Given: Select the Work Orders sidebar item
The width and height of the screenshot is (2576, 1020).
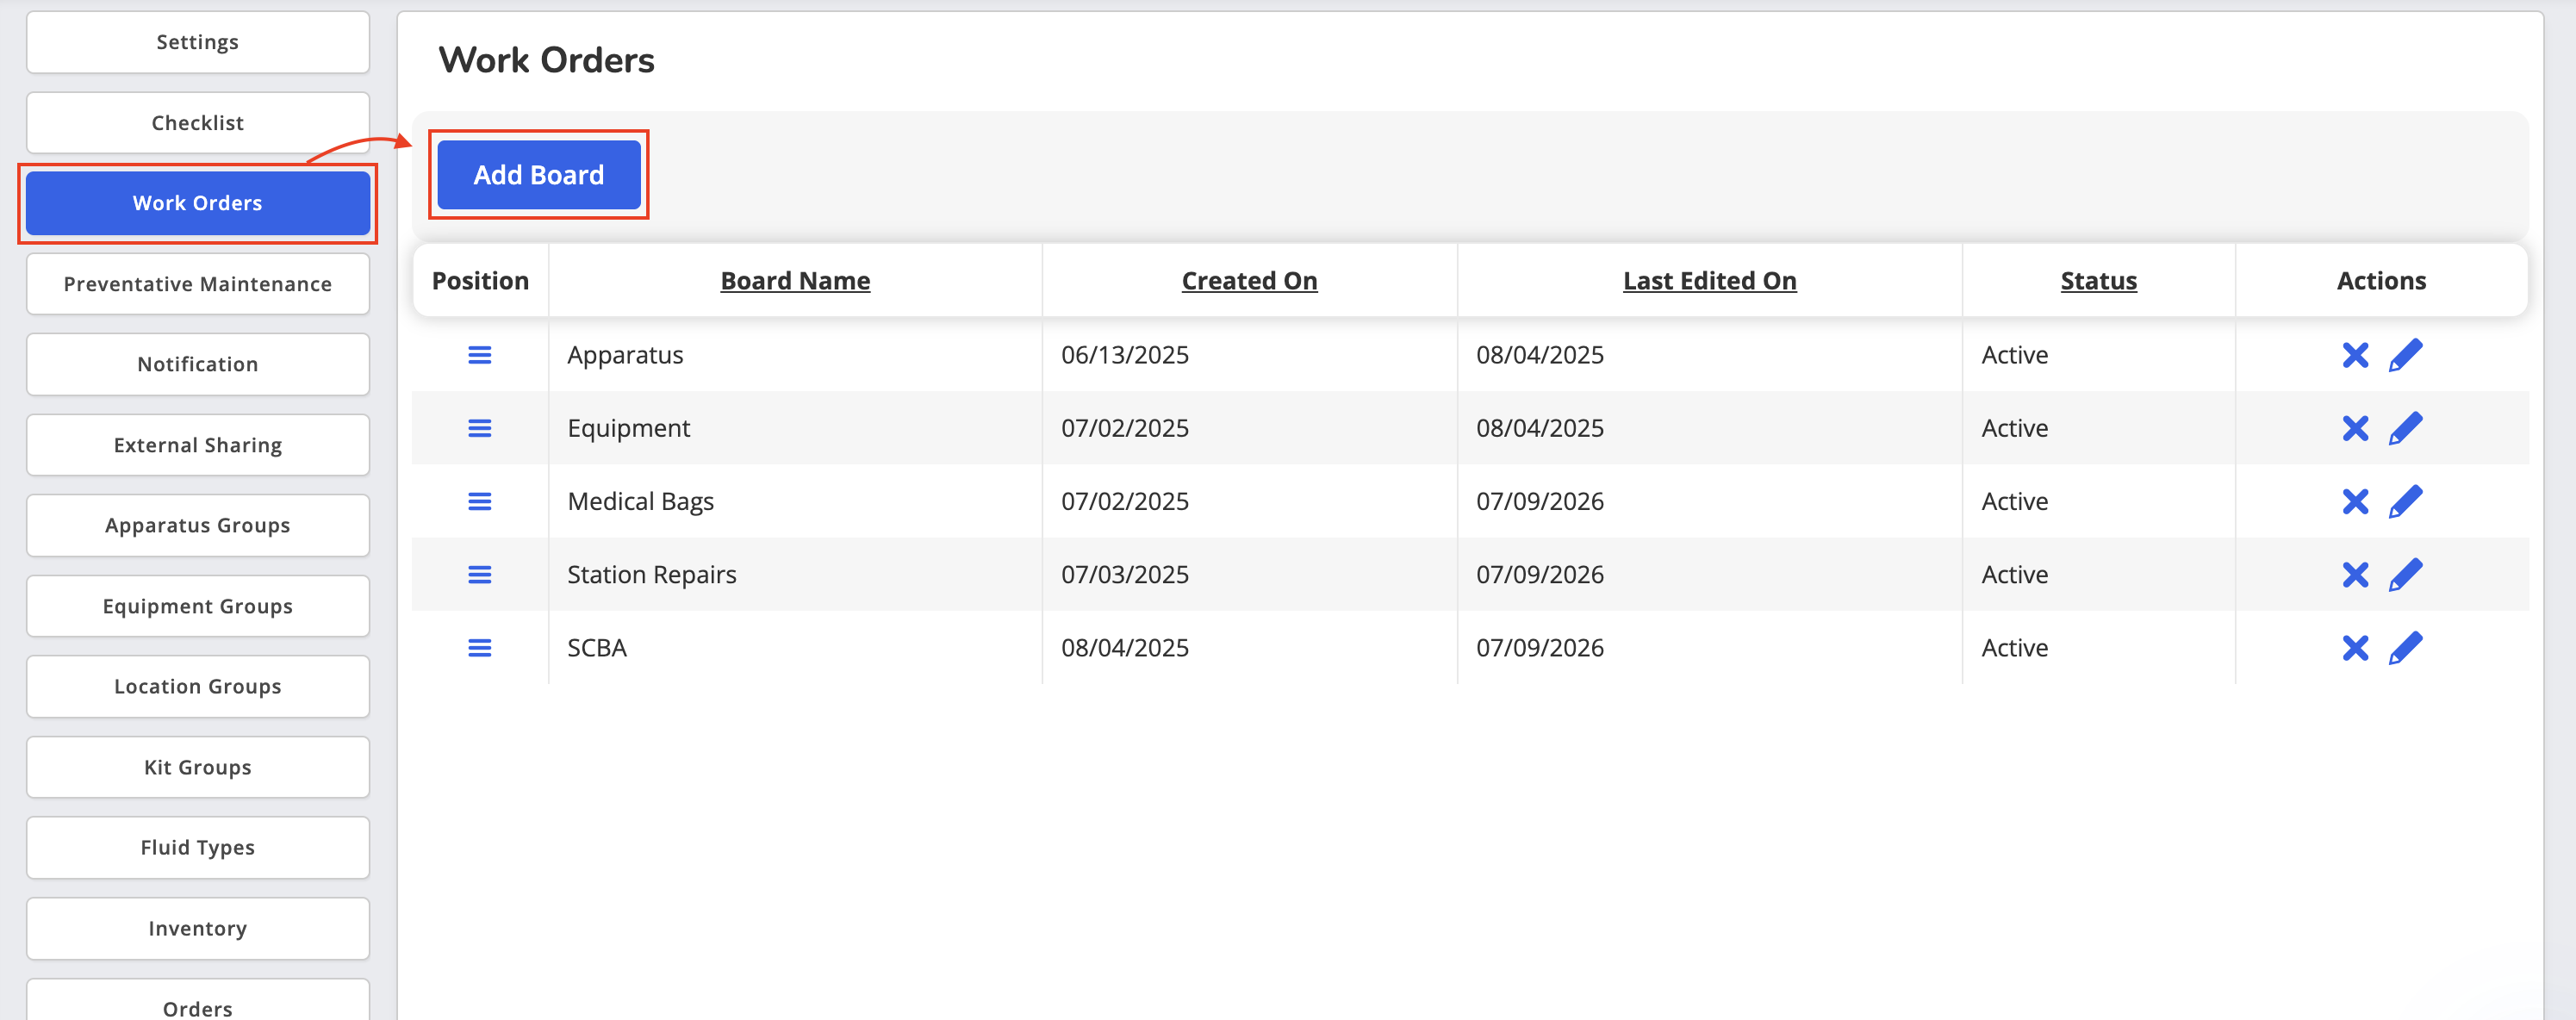Looking at the screenshot, I should pyautogui.click(x=198, y=203).
